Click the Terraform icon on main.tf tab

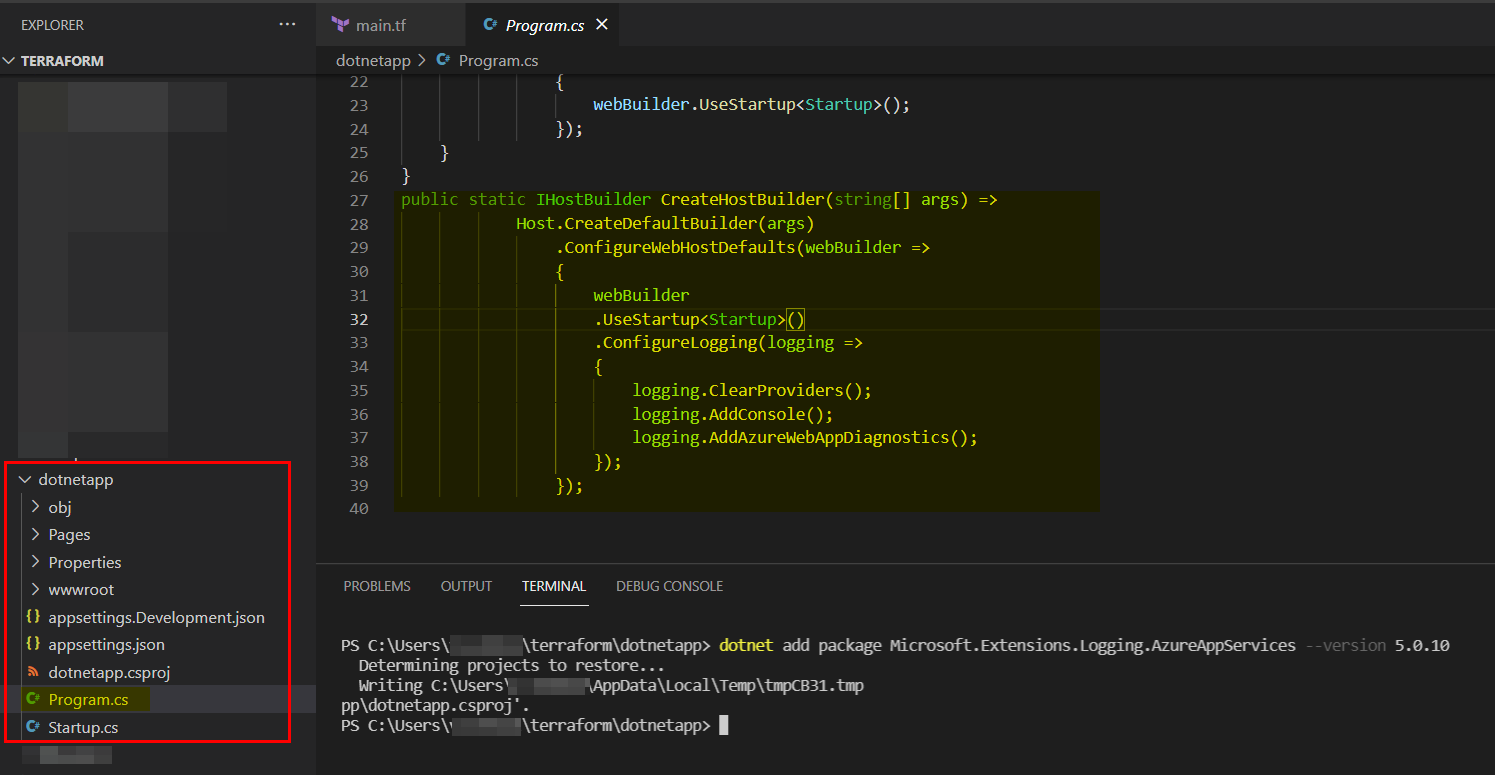[x=340, y=25]
